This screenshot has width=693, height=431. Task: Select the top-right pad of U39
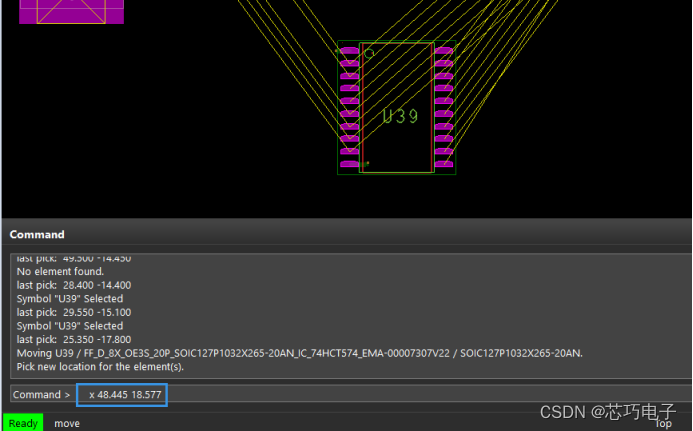444,50
